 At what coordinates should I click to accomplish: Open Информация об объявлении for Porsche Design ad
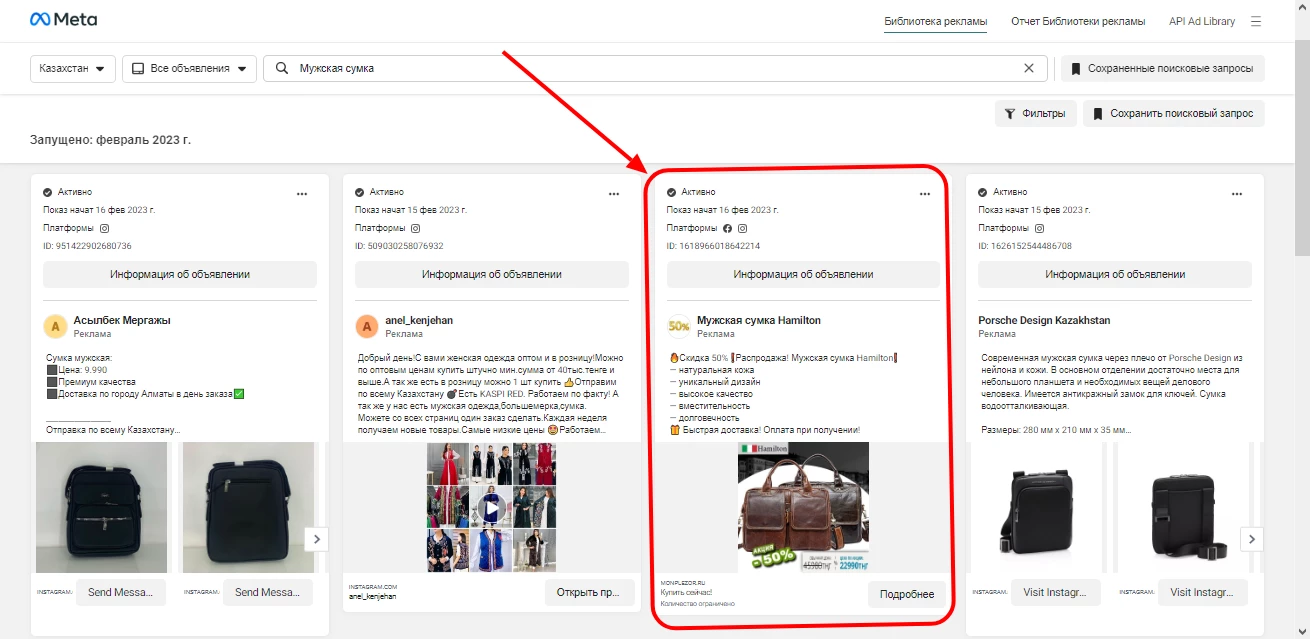coord(1115,274)
